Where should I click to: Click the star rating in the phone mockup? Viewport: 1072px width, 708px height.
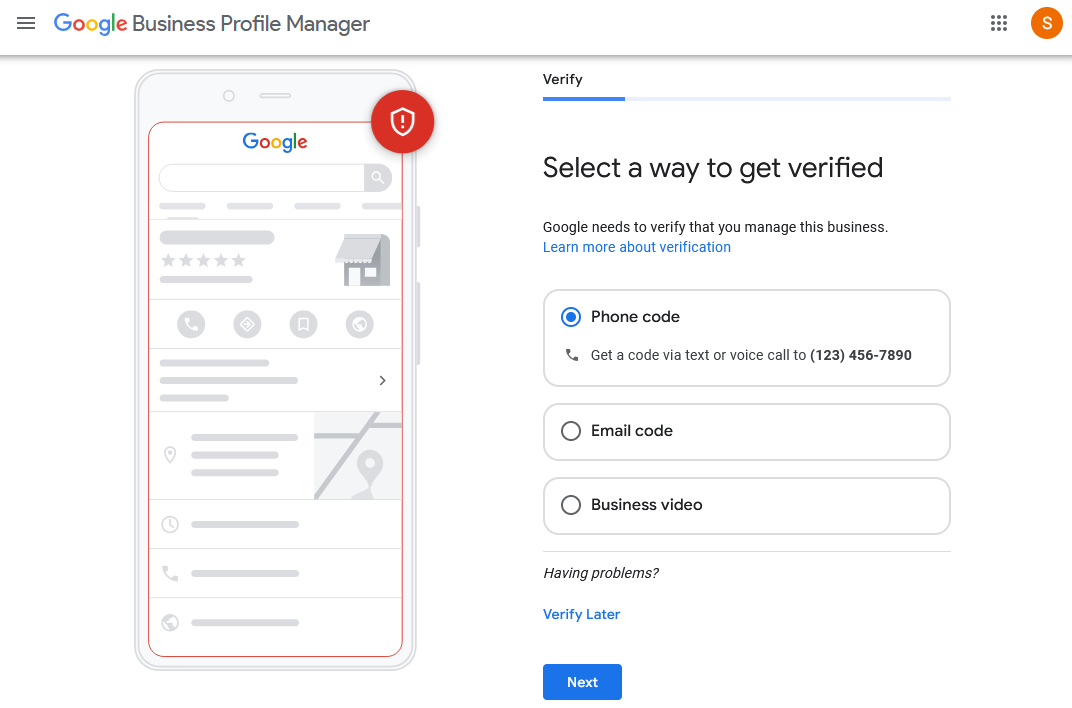tap(203, 260)
